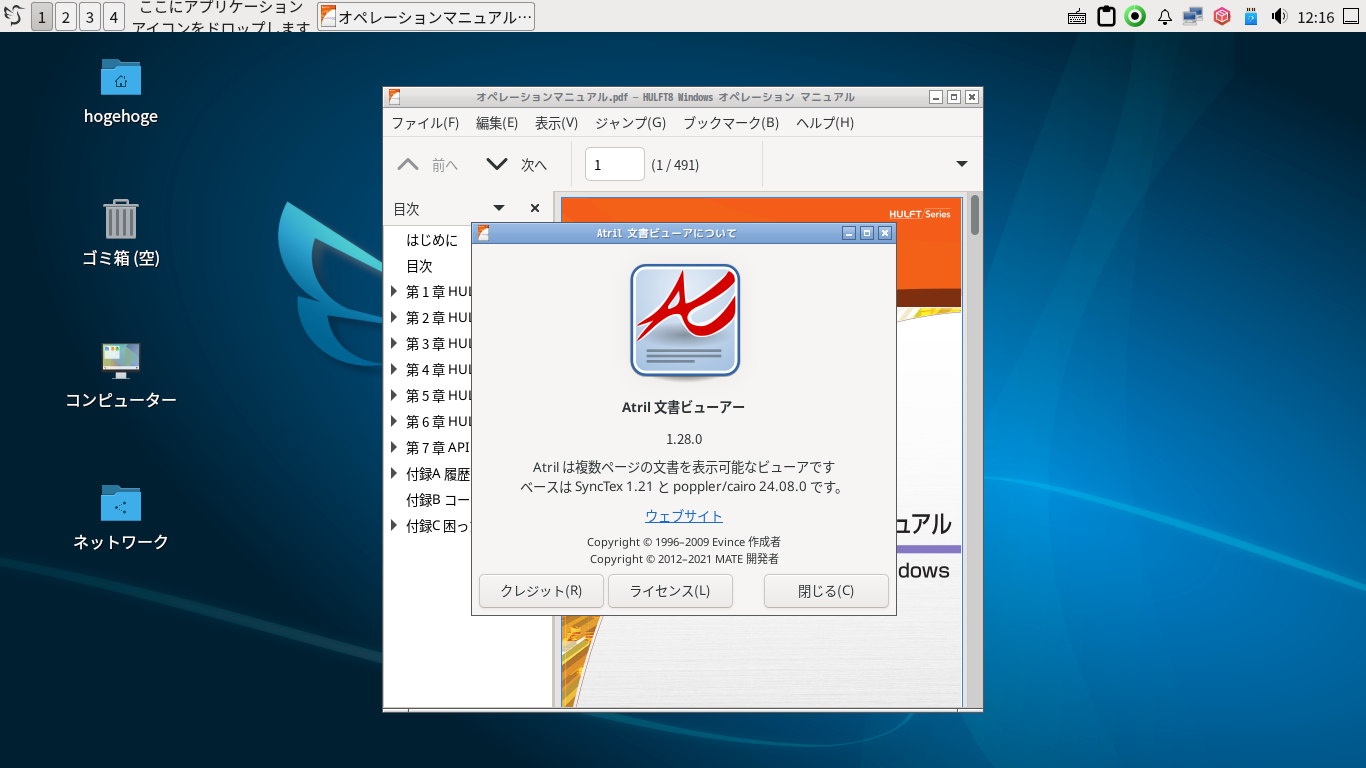The height and width of the screenshot is (768, 1366).
Task: Select the 目次 row under はじめに
Action: (470, 266)
